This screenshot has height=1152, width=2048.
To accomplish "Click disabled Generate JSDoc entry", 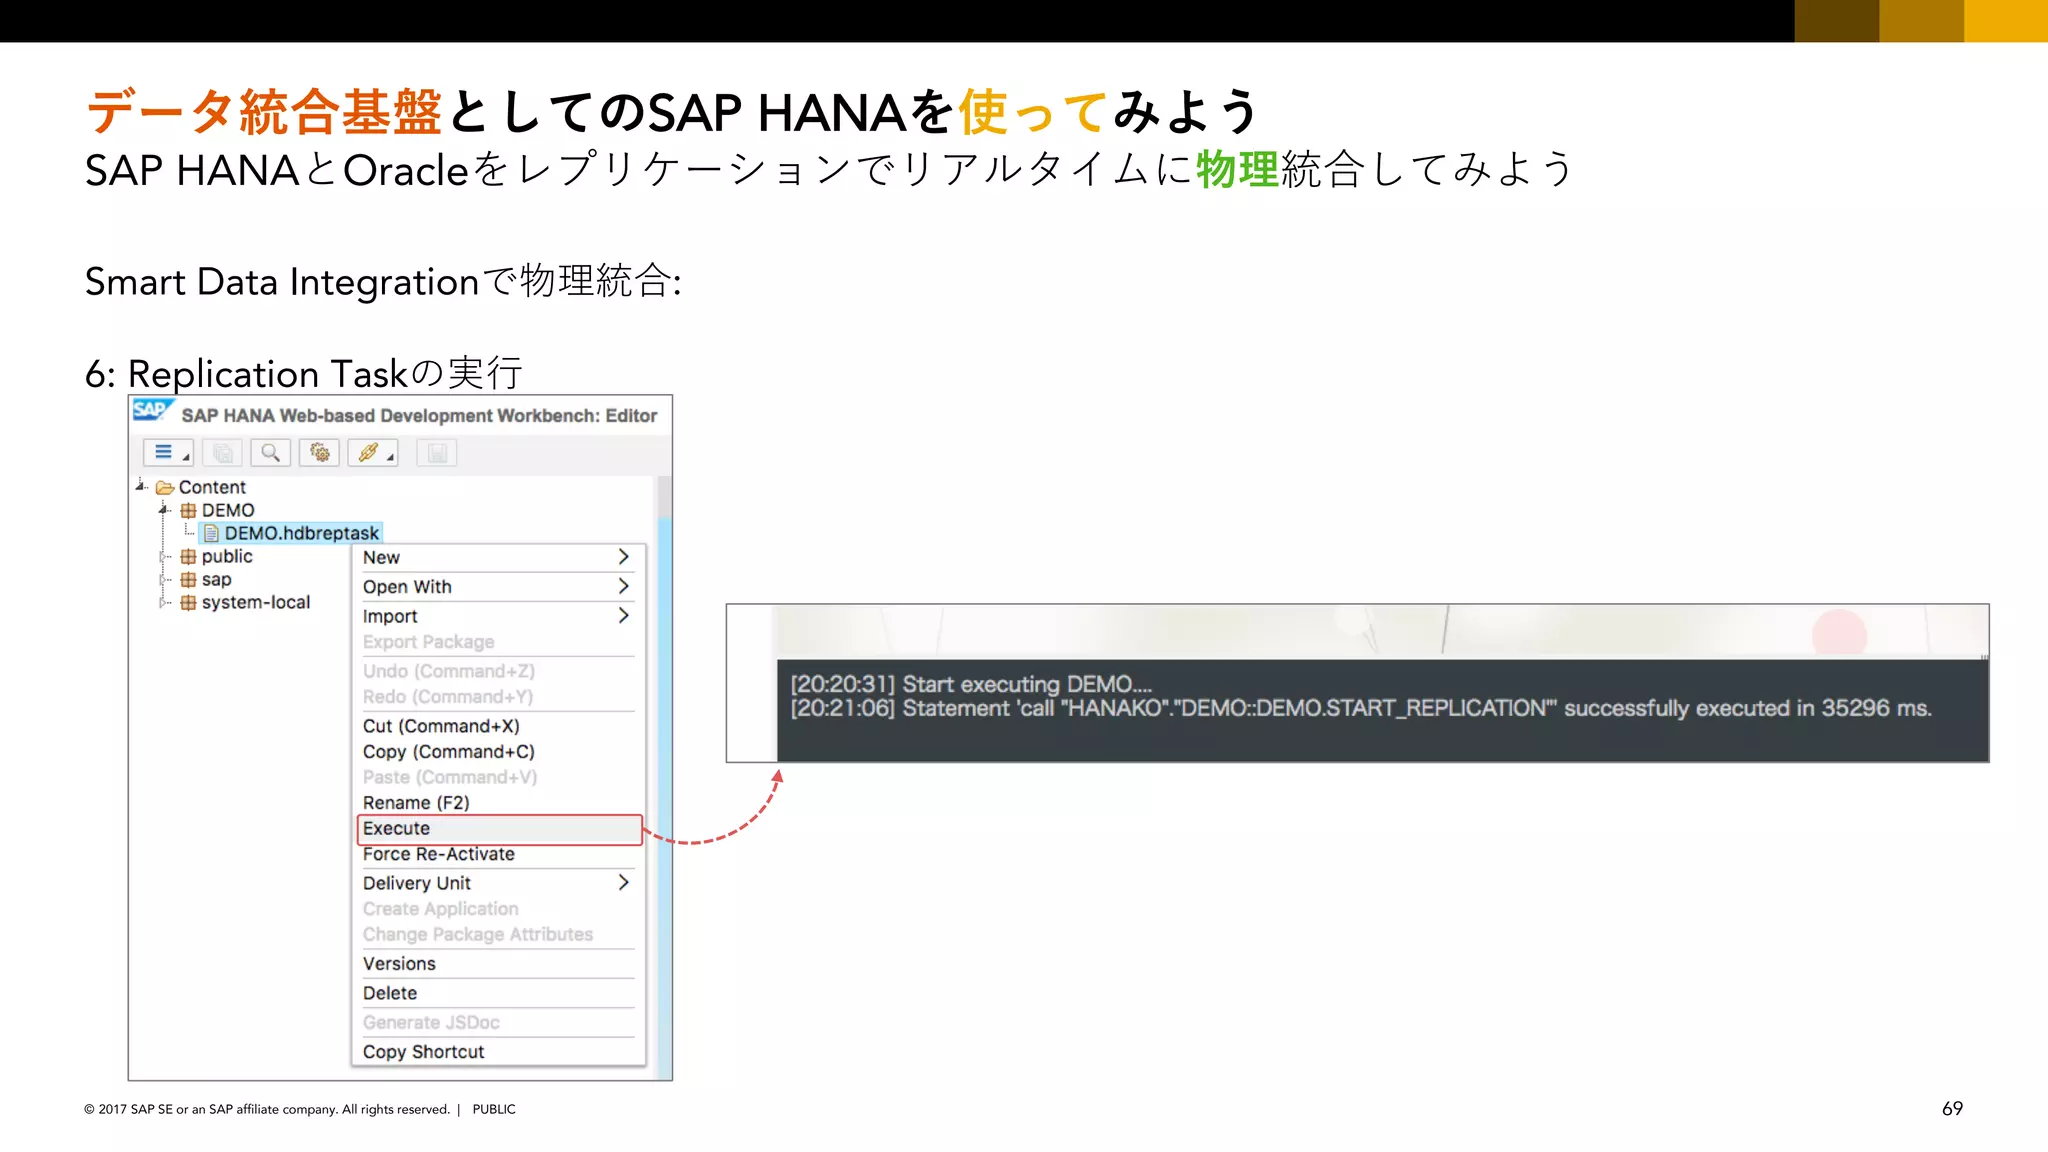I will [x=498, y=1023].
